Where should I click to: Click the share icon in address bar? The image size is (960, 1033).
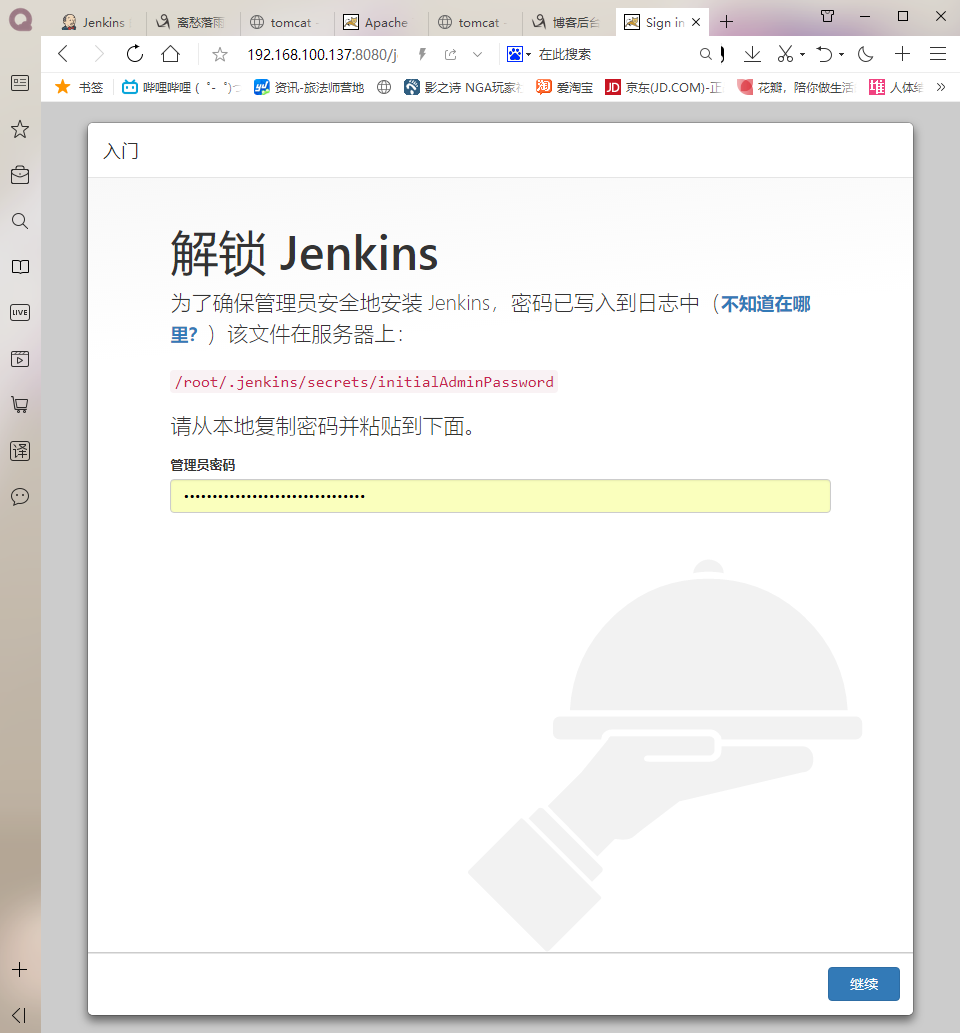point(451,55)
